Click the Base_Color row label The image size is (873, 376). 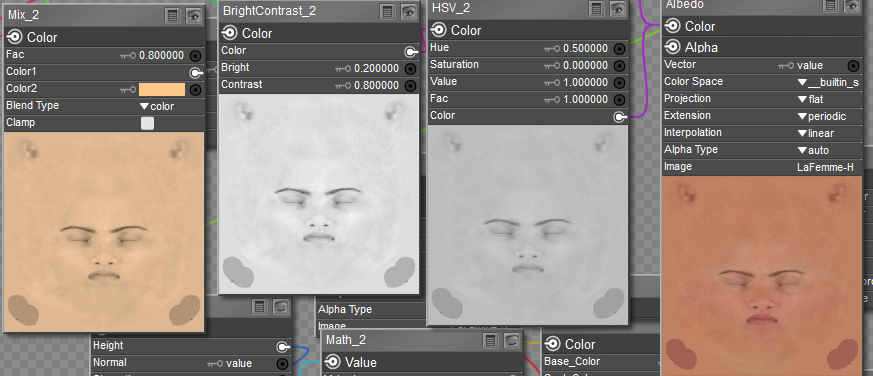[x=572, y=362]
